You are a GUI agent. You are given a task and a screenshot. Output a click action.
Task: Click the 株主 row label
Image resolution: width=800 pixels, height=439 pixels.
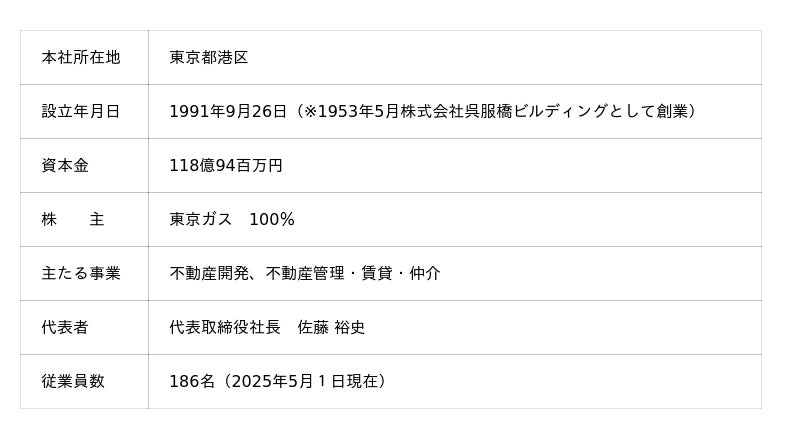(73, 220)
